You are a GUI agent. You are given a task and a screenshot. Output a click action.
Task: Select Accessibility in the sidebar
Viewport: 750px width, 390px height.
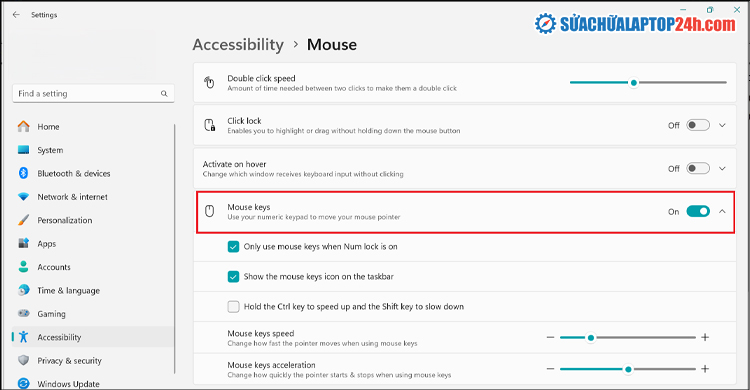(x=93, y=337)
